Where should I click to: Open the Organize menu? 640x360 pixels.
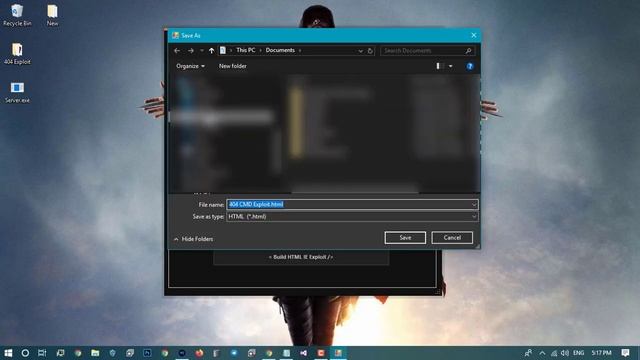click(190, 66)
